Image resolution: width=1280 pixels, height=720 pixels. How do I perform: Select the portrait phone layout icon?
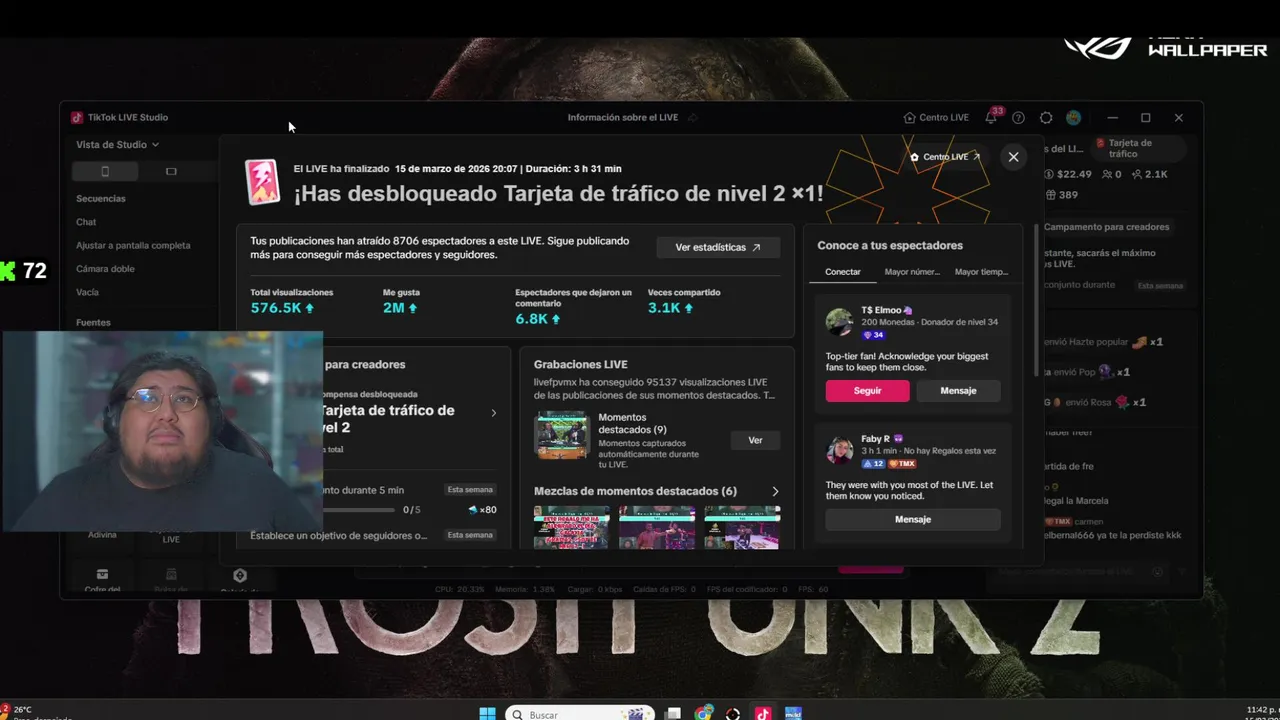[105, 171]
